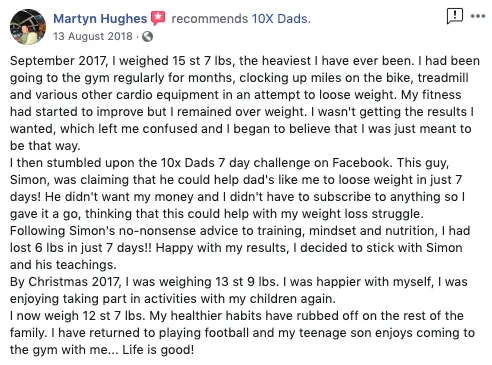This screenshot has height=365, width=492.
Task: Select the word "Facebook" in the review
Action: (361, 163)
